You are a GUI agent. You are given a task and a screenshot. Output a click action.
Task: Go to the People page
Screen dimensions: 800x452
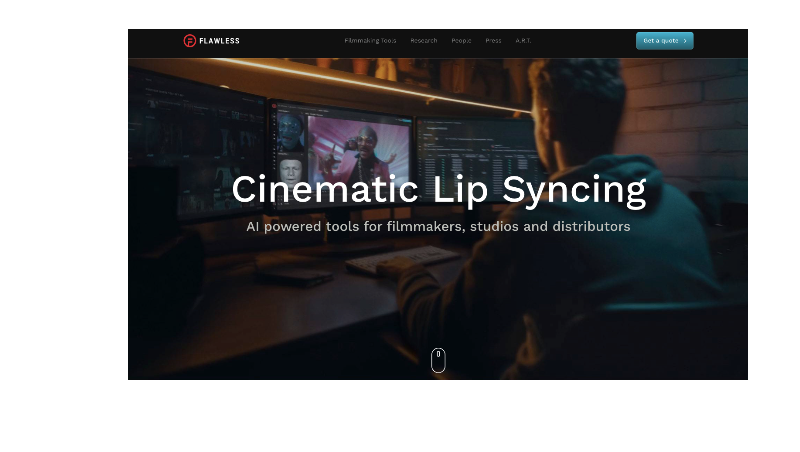click(461, 41)
